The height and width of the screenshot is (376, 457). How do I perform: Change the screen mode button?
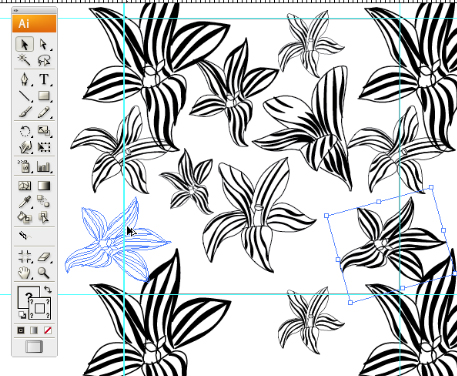pyautogui.click(x=34, y=346)
